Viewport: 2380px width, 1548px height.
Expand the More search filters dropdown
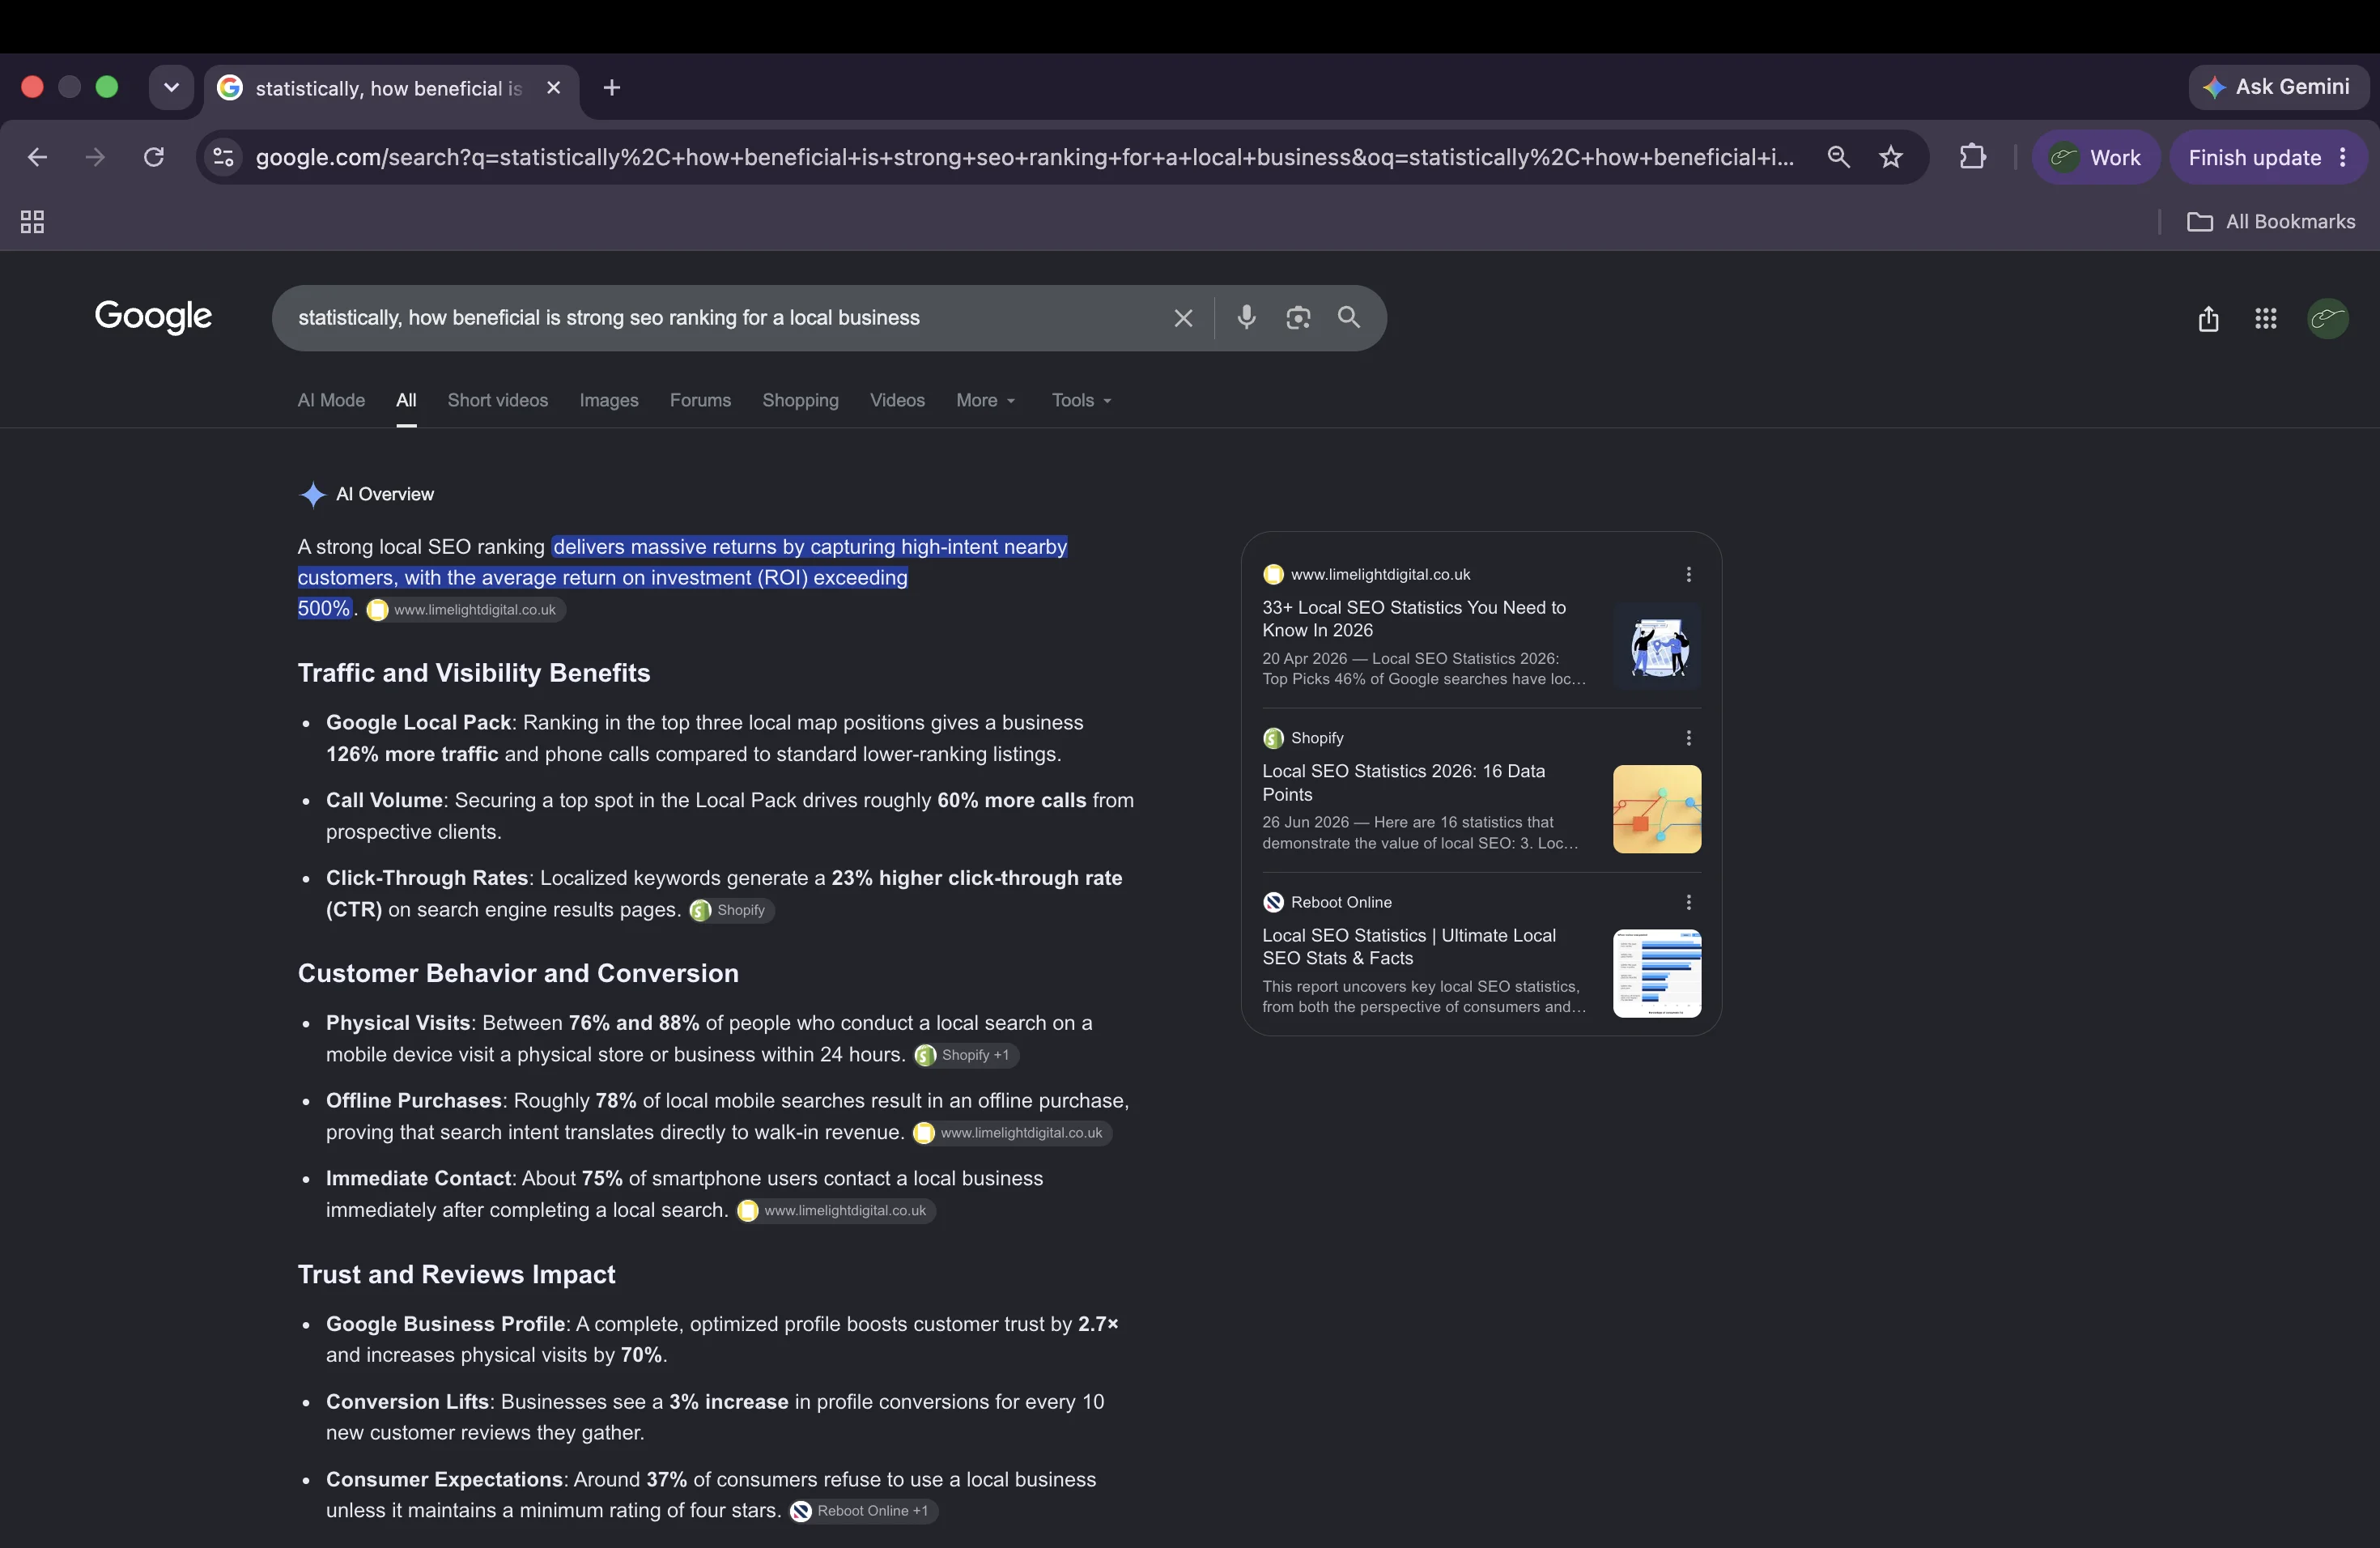pos(986,400)
